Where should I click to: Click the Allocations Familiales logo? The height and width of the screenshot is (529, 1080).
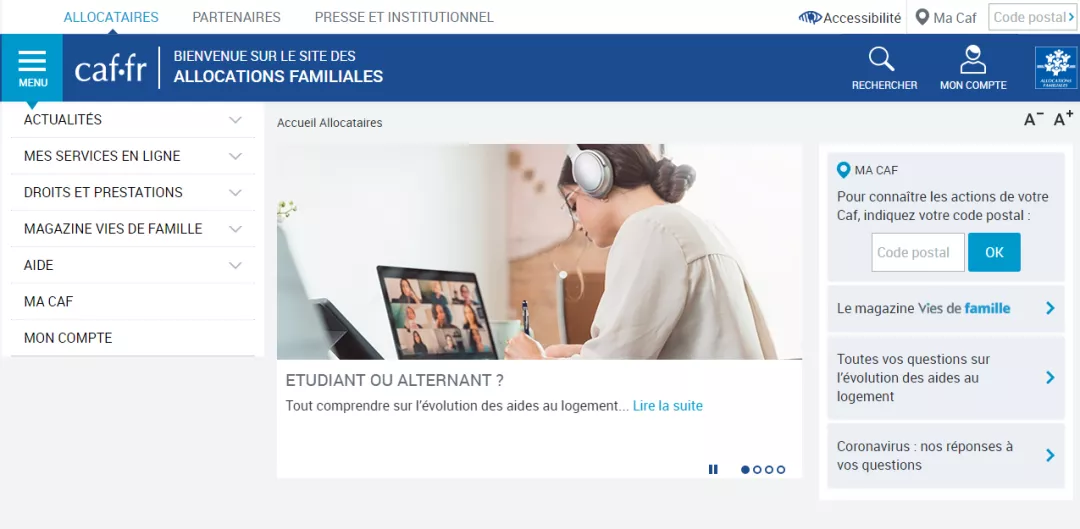coord(1055,68)
